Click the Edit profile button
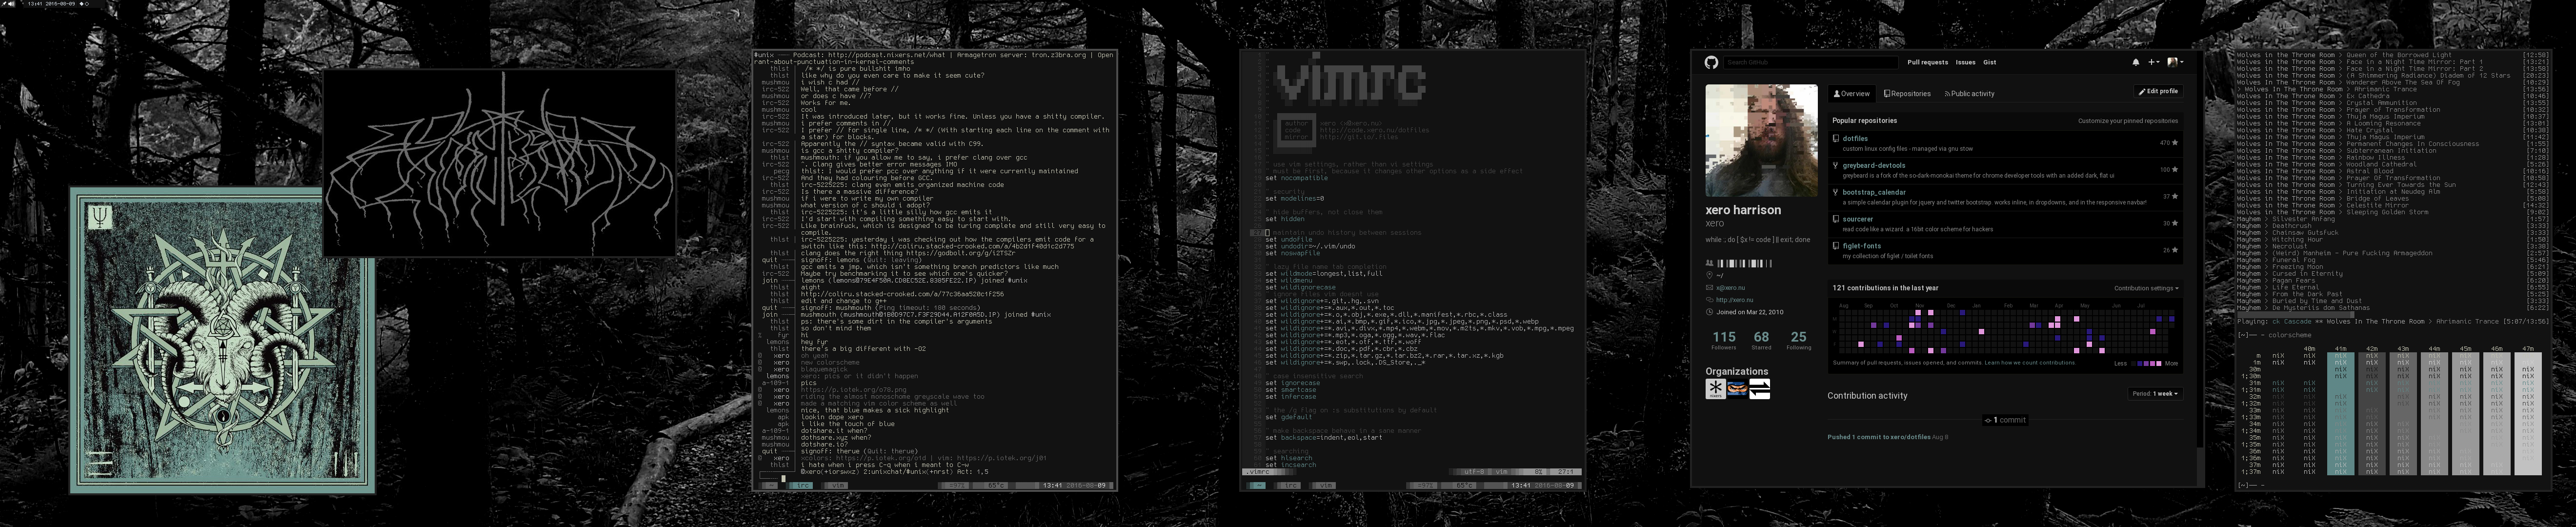2576x527 pixels. [2158, 91]
